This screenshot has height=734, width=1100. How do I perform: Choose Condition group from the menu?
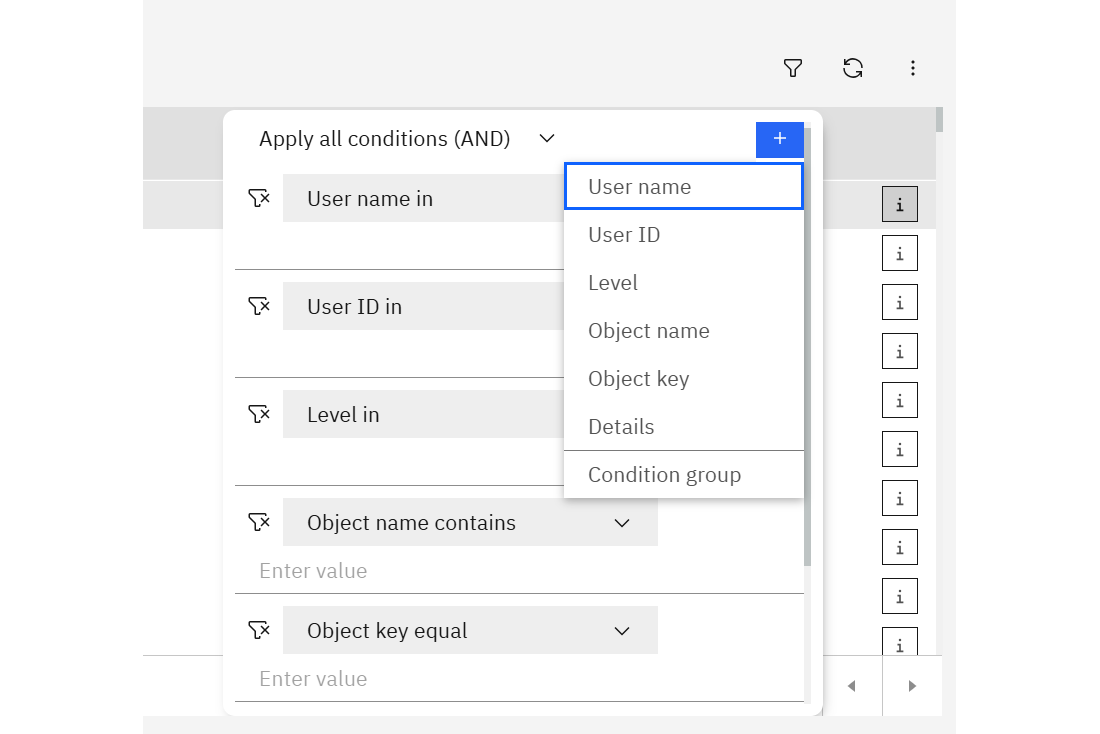click(x=683, y=475)
